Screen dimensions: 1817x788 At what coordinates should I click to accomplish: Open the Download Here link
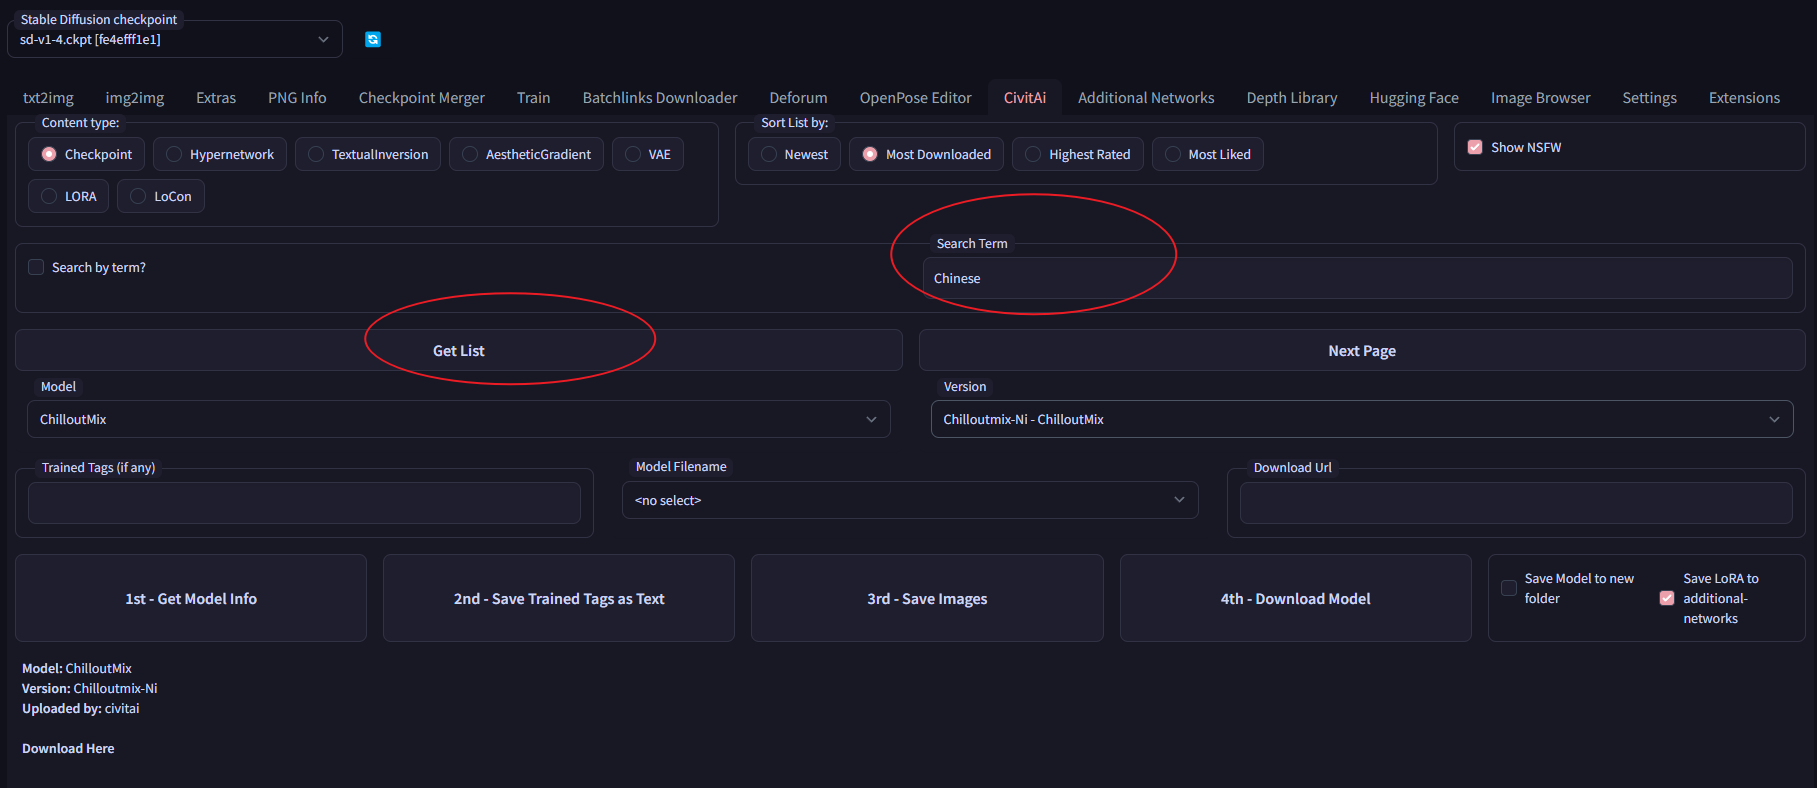tap(68, 748)
